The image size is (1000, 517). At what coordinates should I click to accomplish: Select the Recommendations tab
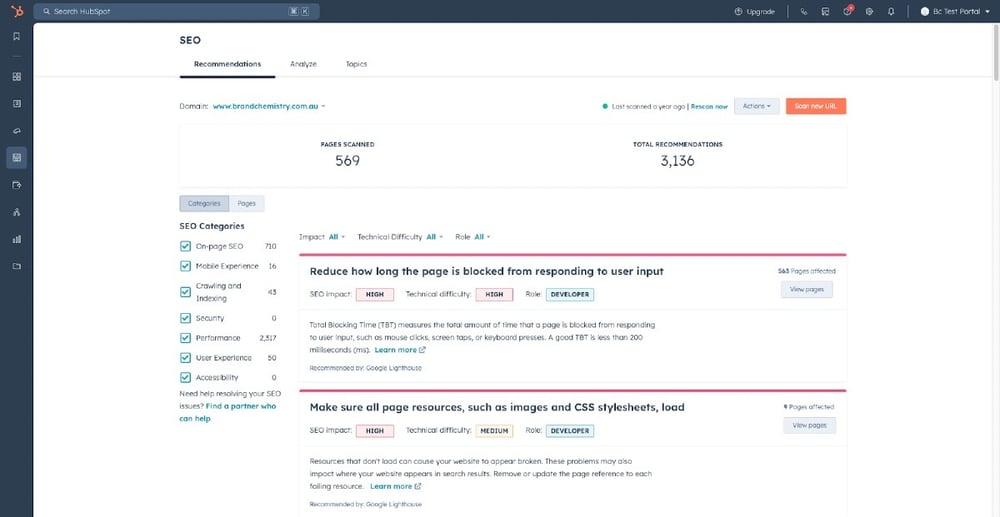(228, 64)
